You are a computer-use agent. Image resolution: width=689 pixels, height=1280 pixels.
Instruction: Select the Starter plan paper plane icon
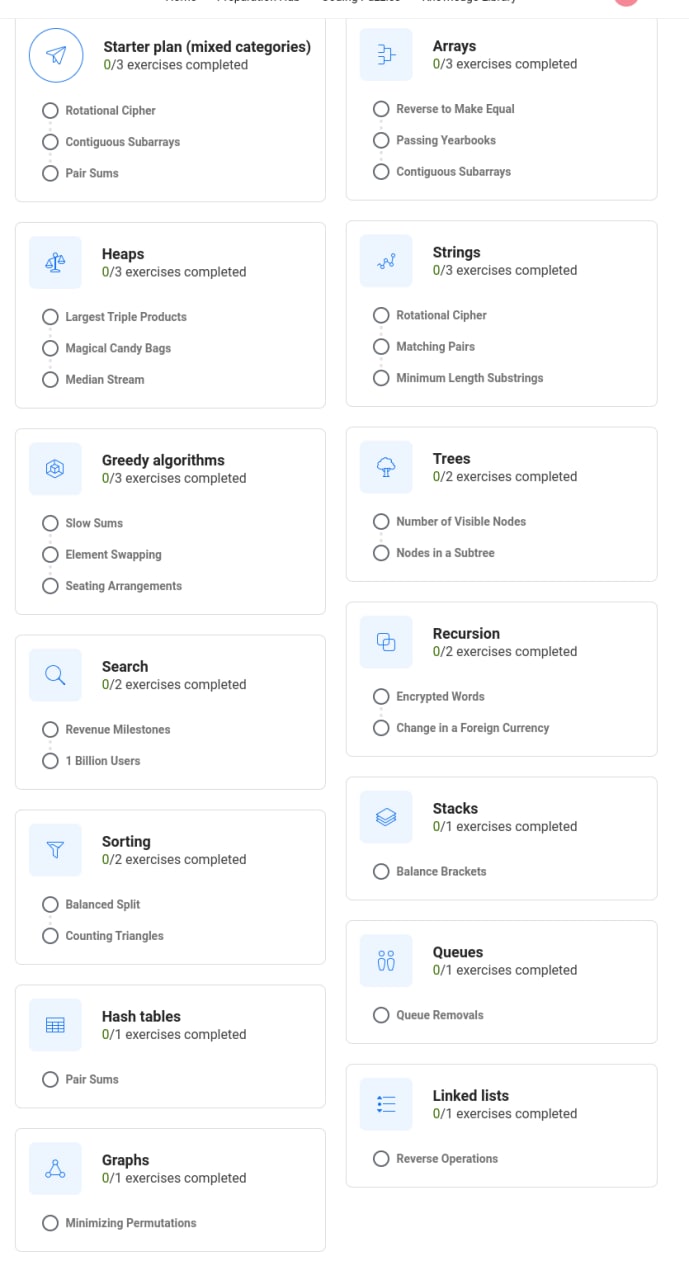(55, 55)
